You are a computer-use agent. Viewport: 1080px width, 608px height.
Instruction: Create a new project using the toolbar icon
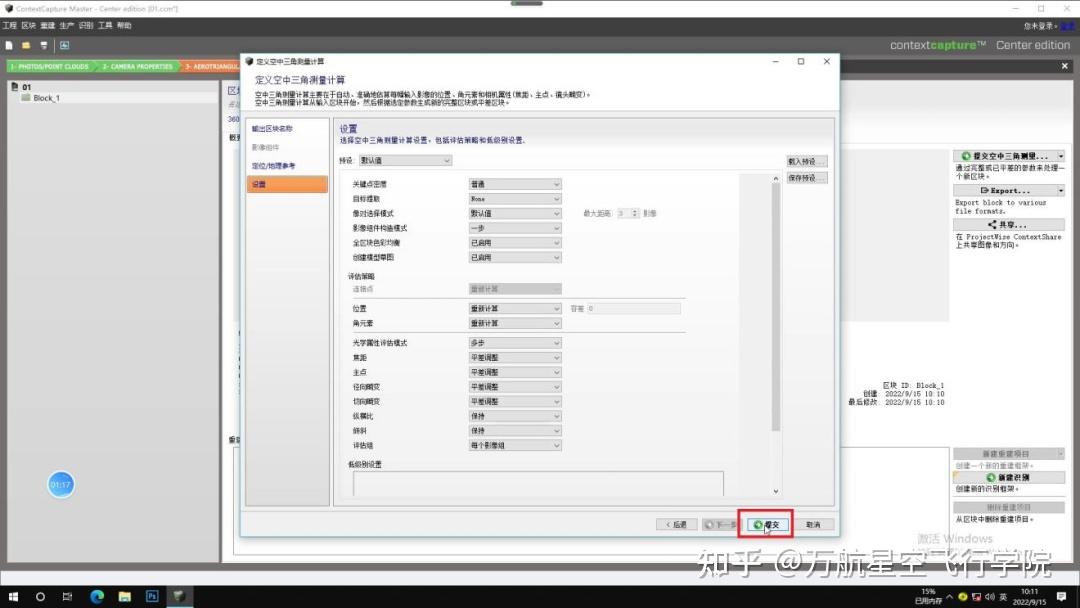click(9, 44)
